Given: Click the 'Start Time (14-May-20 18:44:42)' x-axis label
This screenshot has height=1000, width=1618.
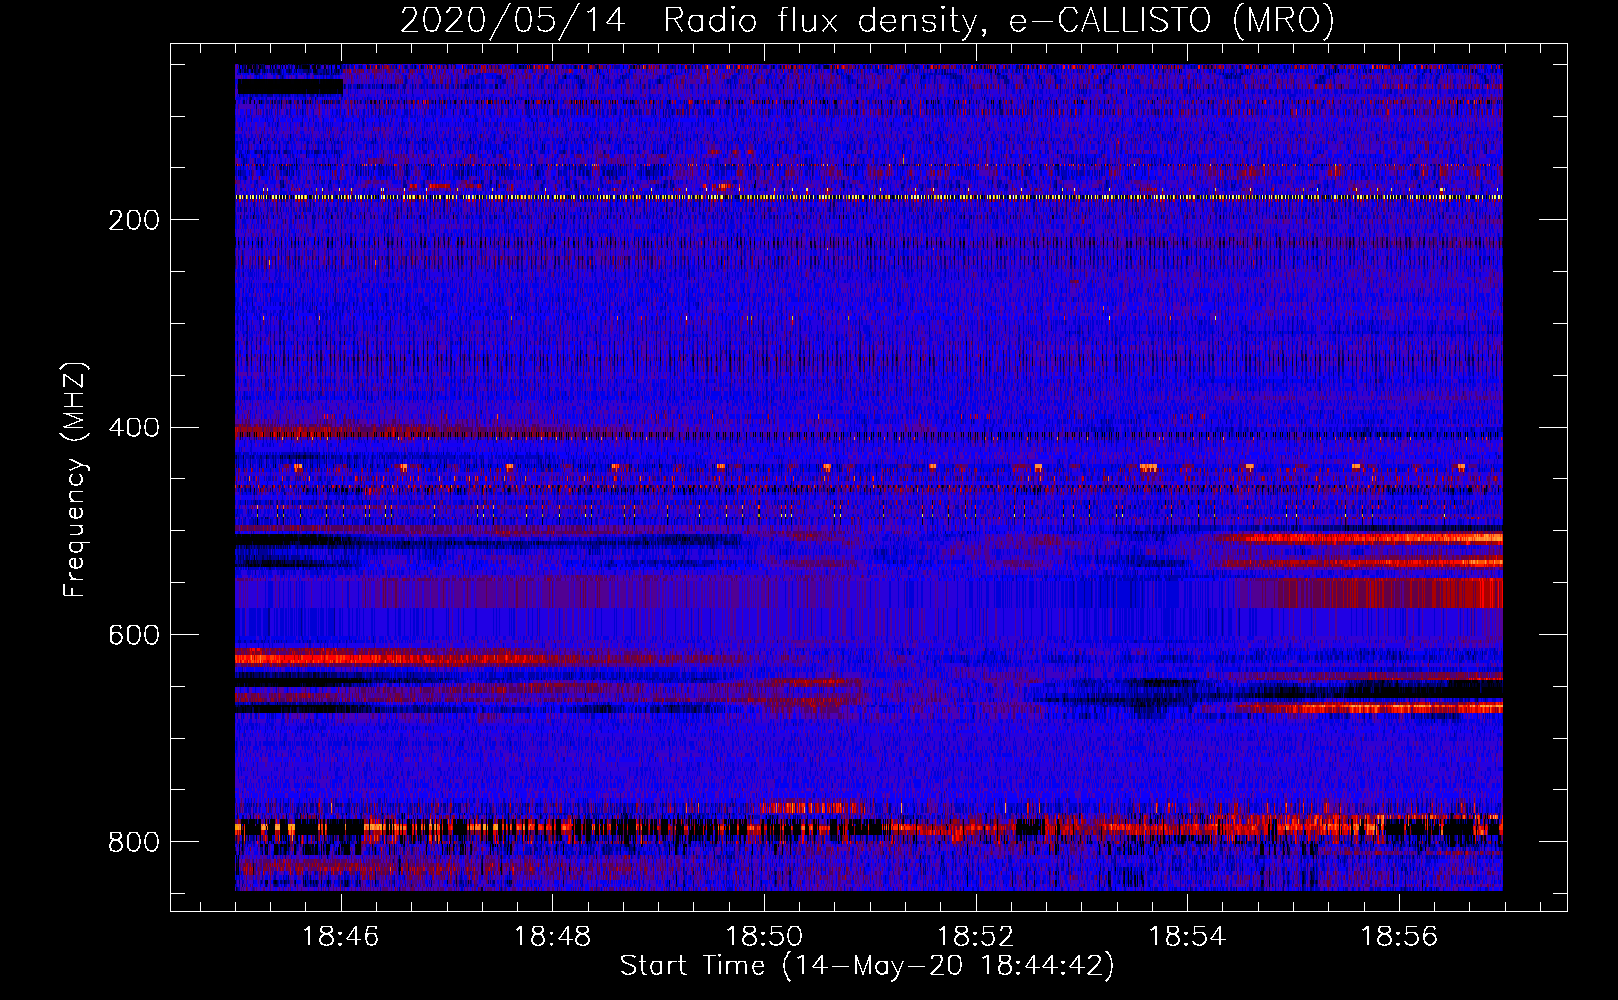Looking at the screenshot, I should tap(866, 966).
